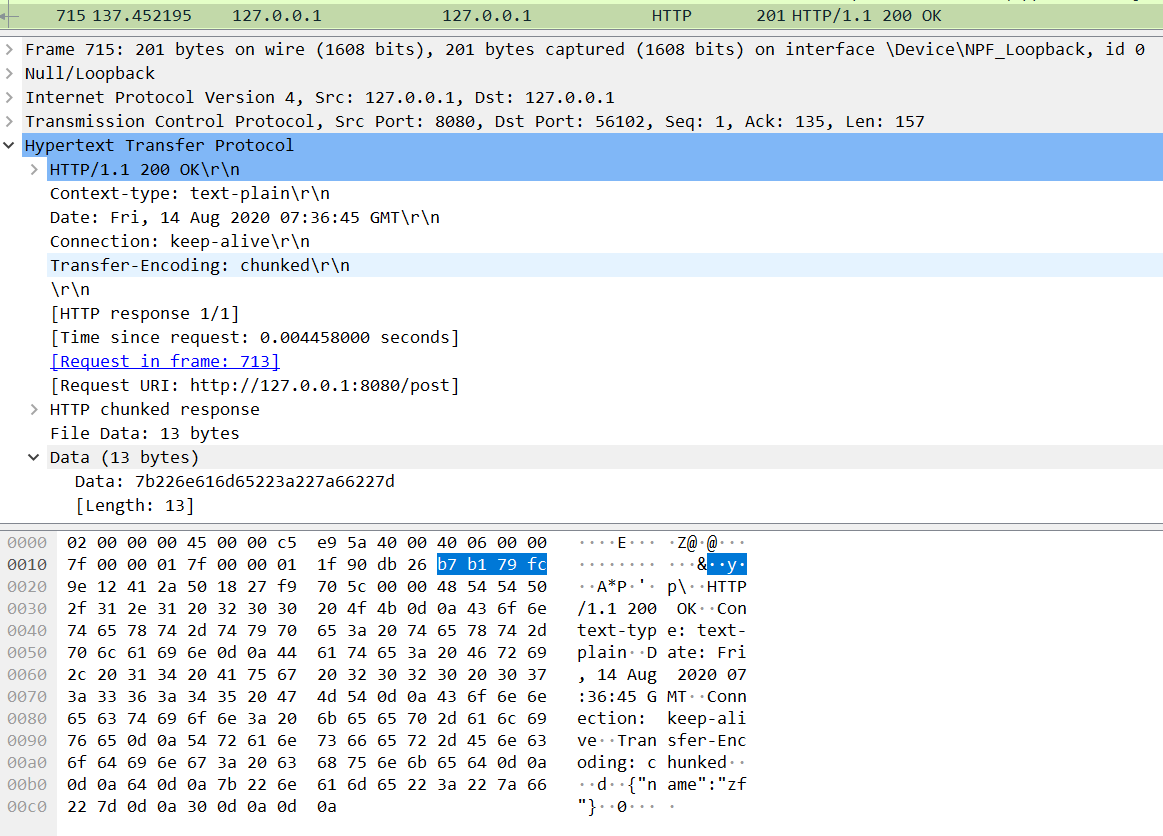Image resolution: width=1163 pixels, height=836 pixels.
Task: Click the highlighted bytes b7 b1 79 fc
Action: tap(491, 564)
